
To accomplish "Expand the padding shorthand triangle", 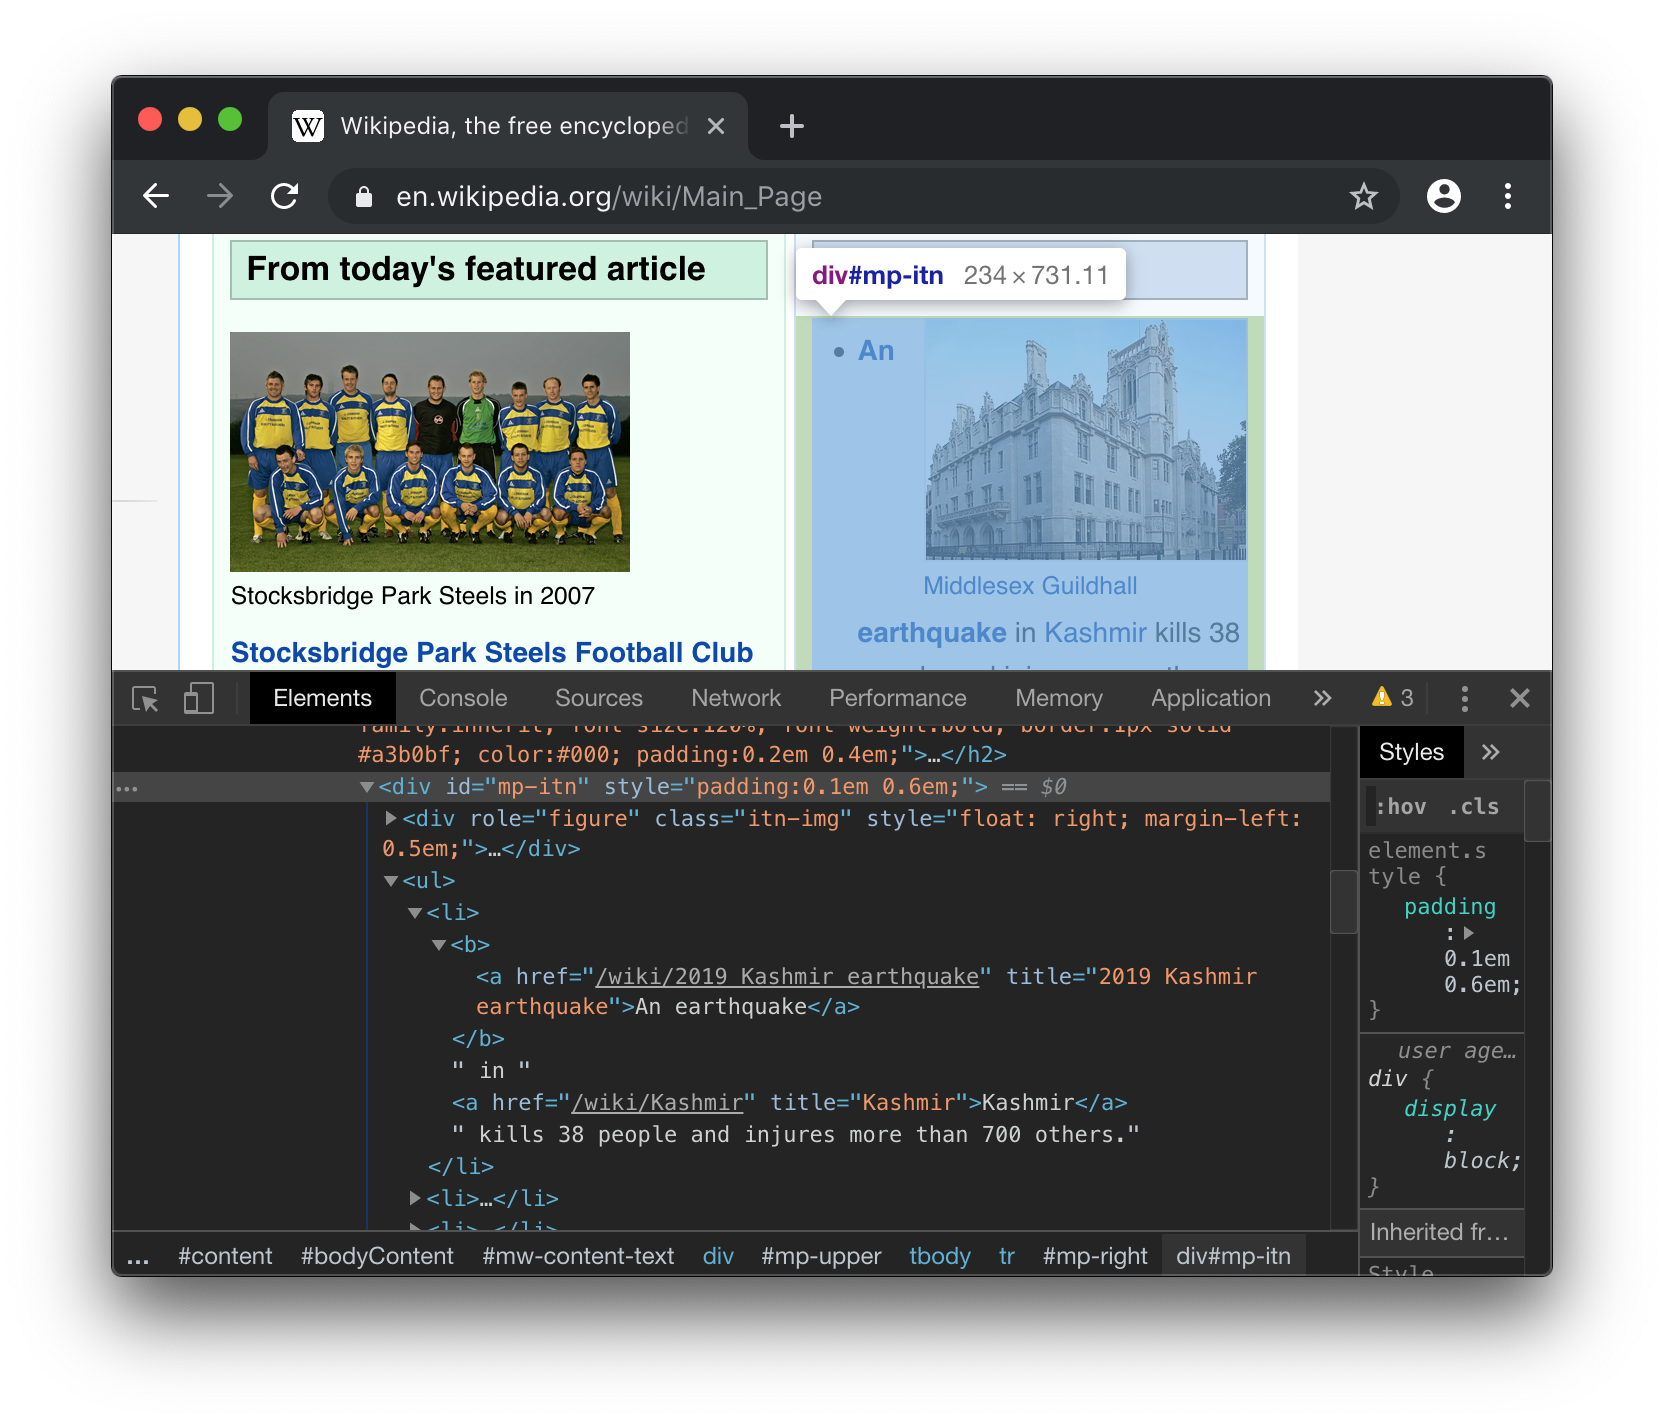I will click(x=1469, y=933).
